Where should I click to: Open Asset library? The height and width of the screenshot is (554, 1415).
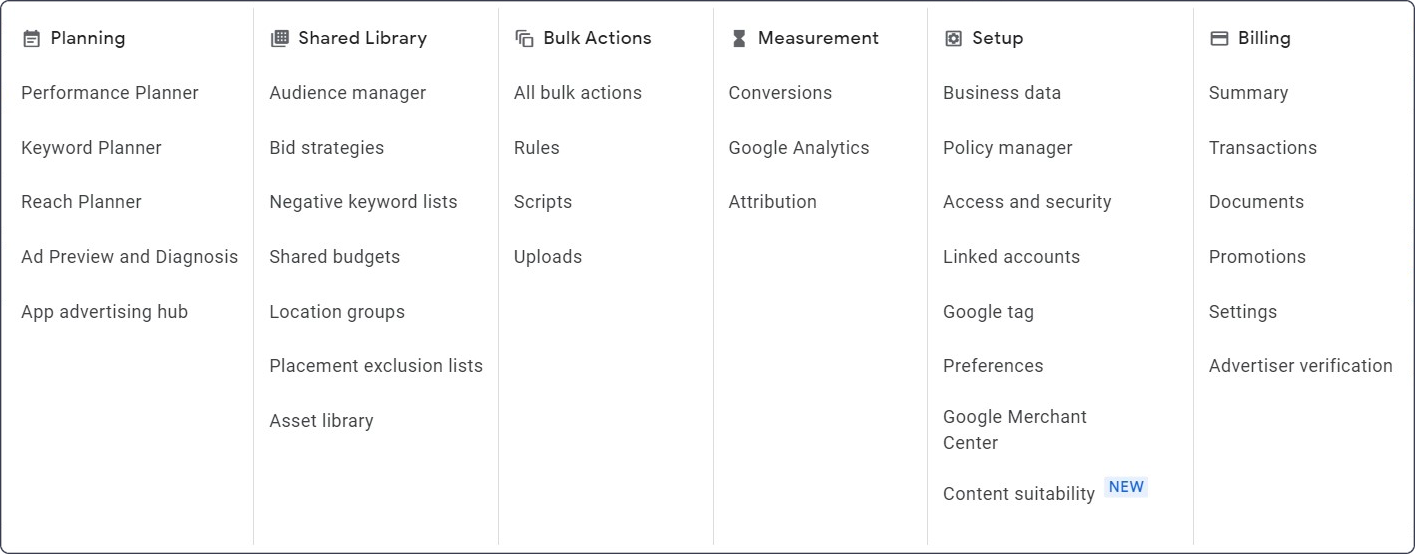coord(321,421)
